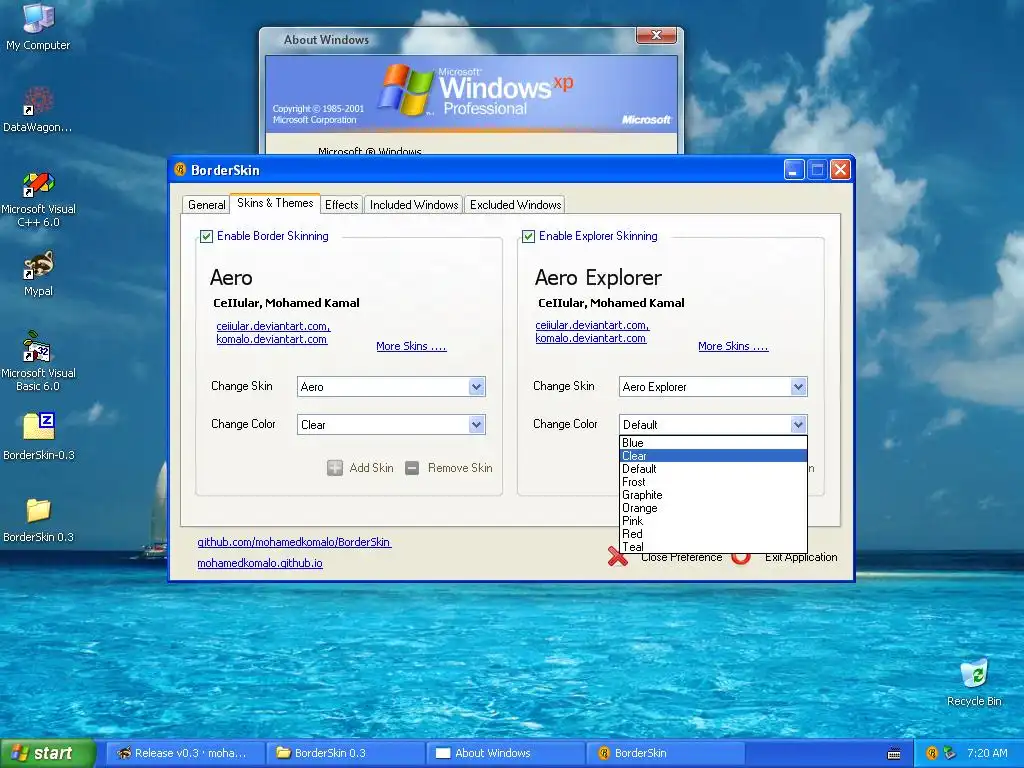Choose Blue from the color list

(x=713, y=443)
